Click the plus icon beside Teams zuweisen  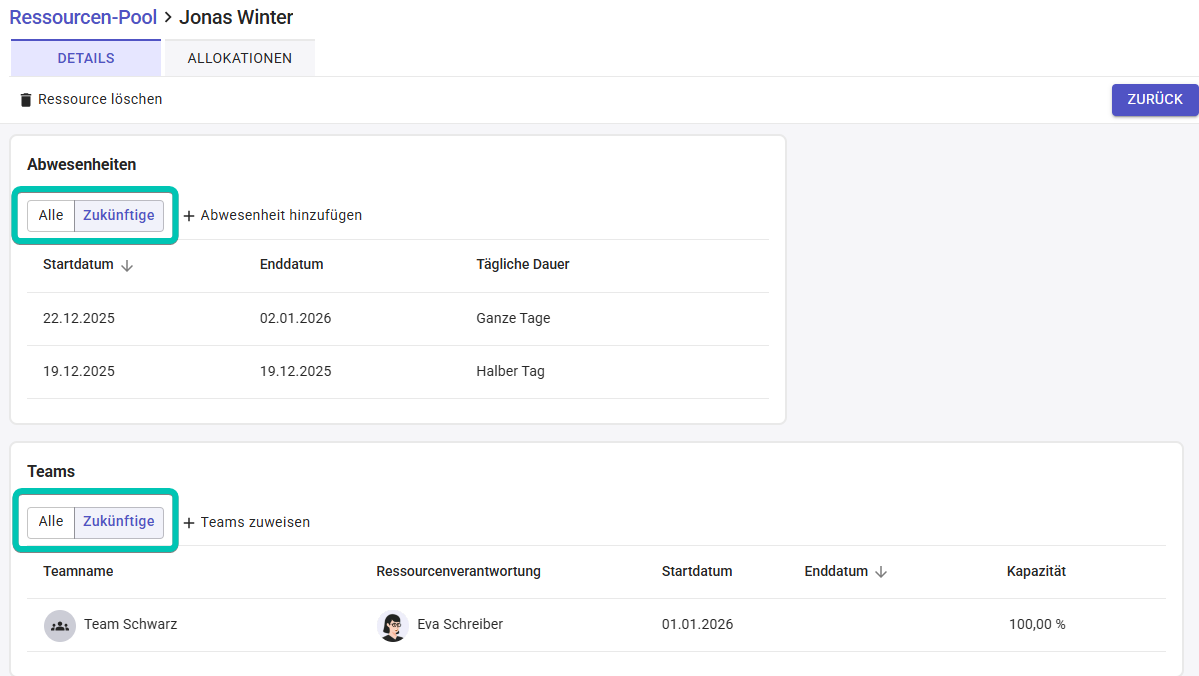(189, 523)
